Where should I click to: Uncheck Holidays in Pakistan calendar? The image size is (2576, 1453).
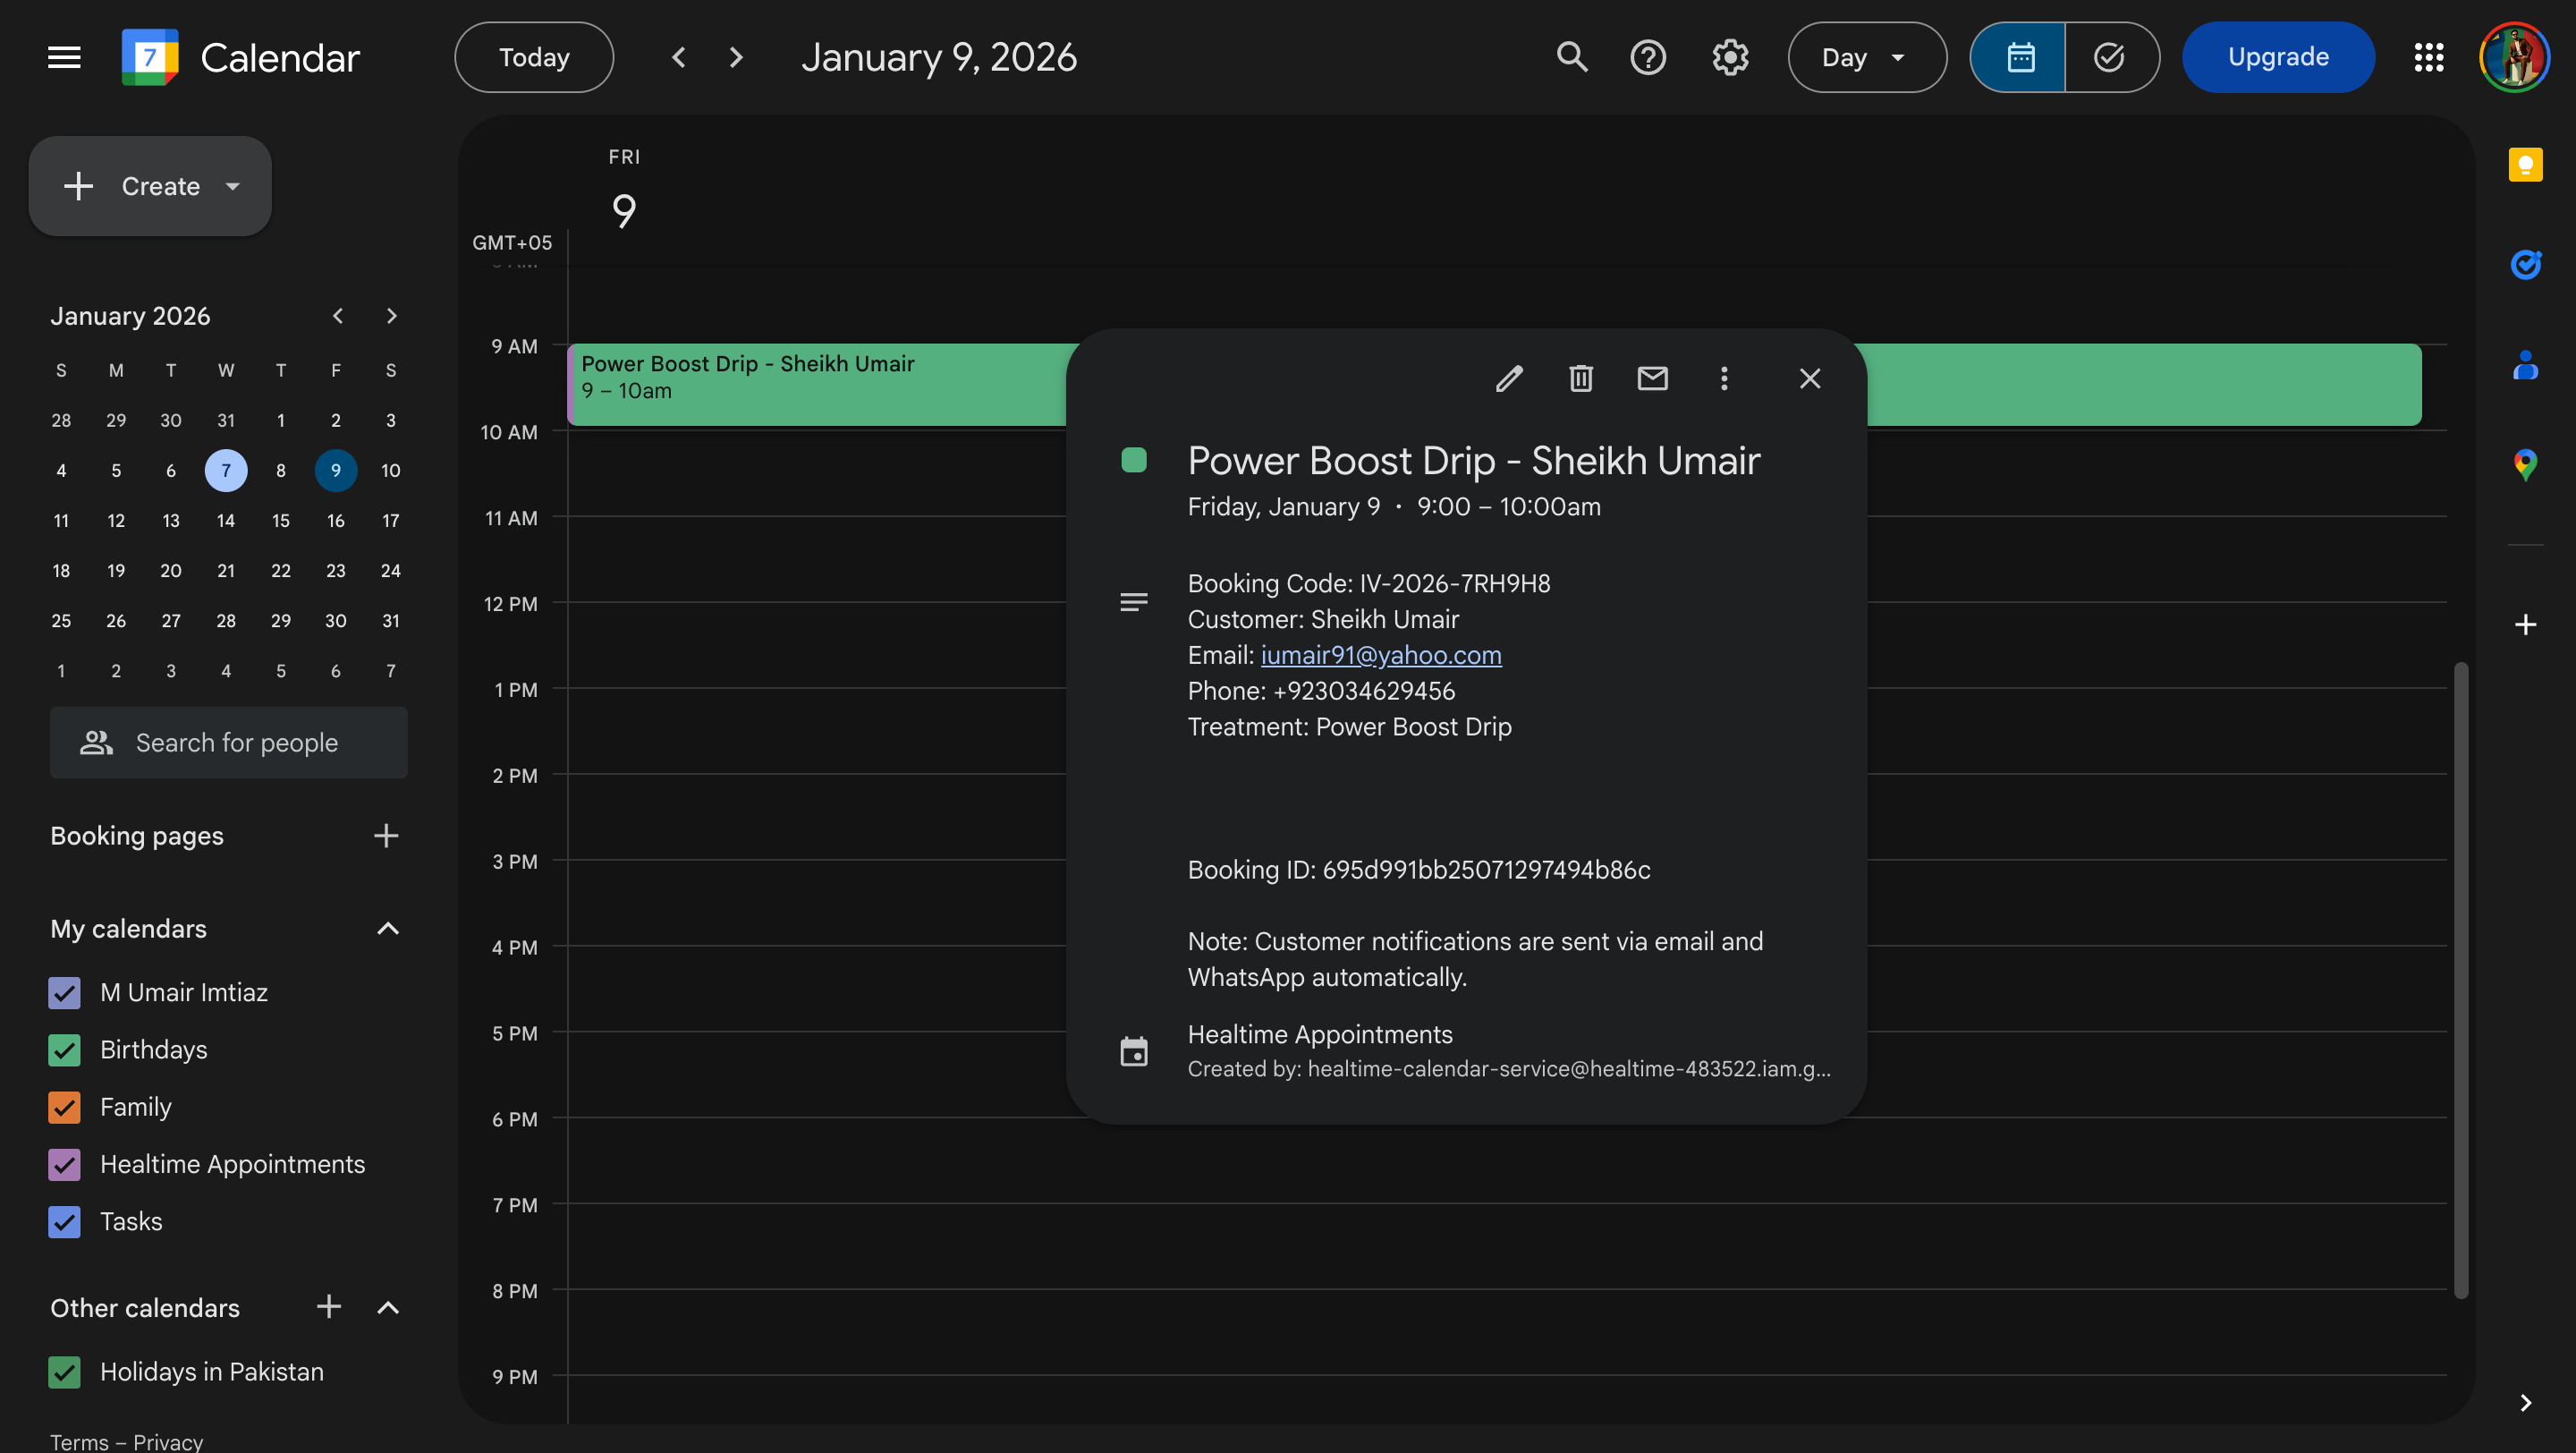[x=64, y=1372]
